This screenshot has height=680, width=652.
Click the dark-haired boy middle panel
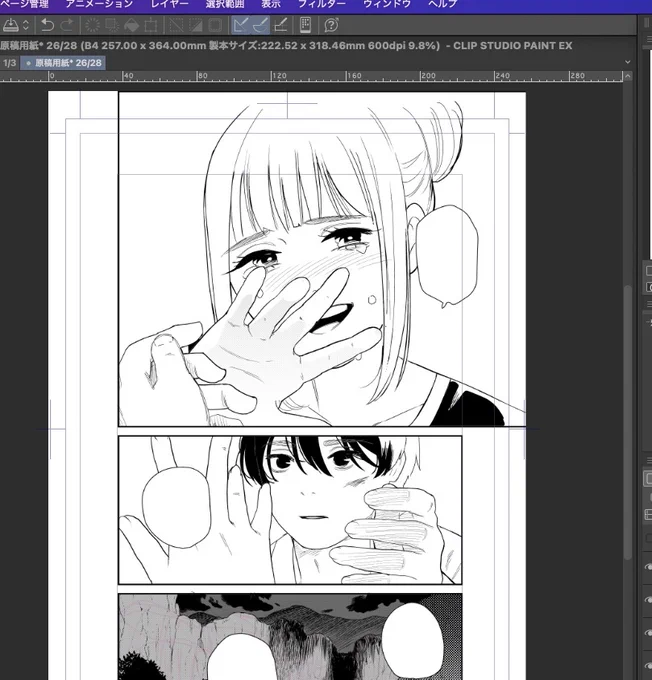(x=290, y=510)
